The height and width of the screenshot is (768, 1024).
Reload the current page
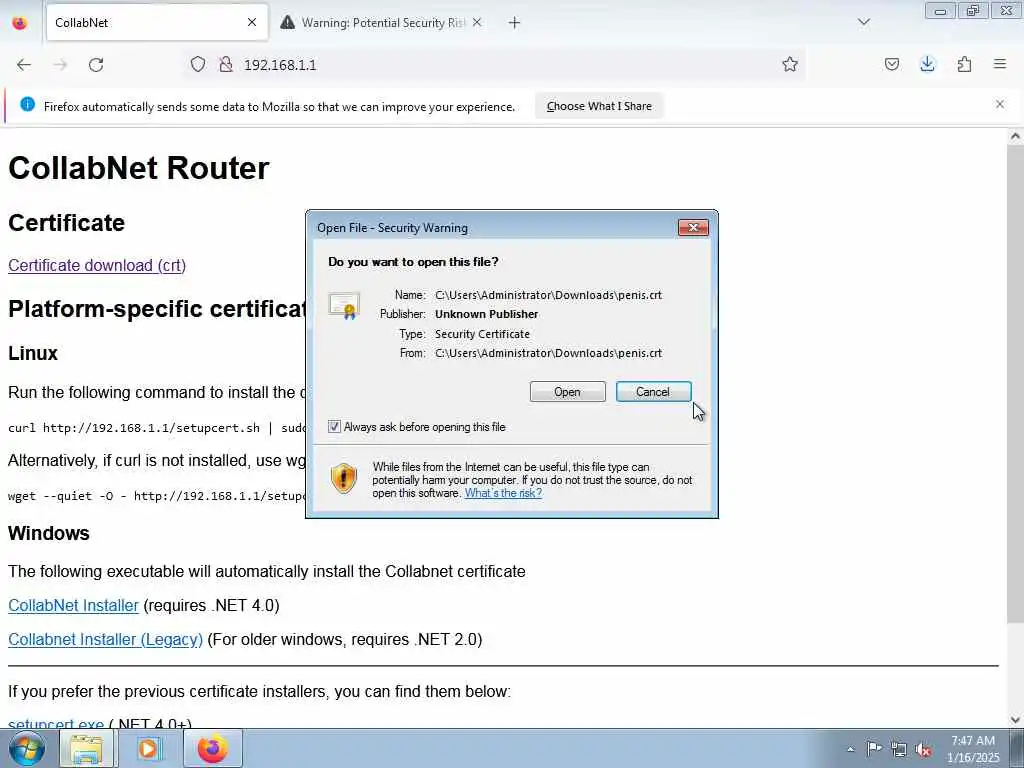pyautogui.click(x=96, y=65)
